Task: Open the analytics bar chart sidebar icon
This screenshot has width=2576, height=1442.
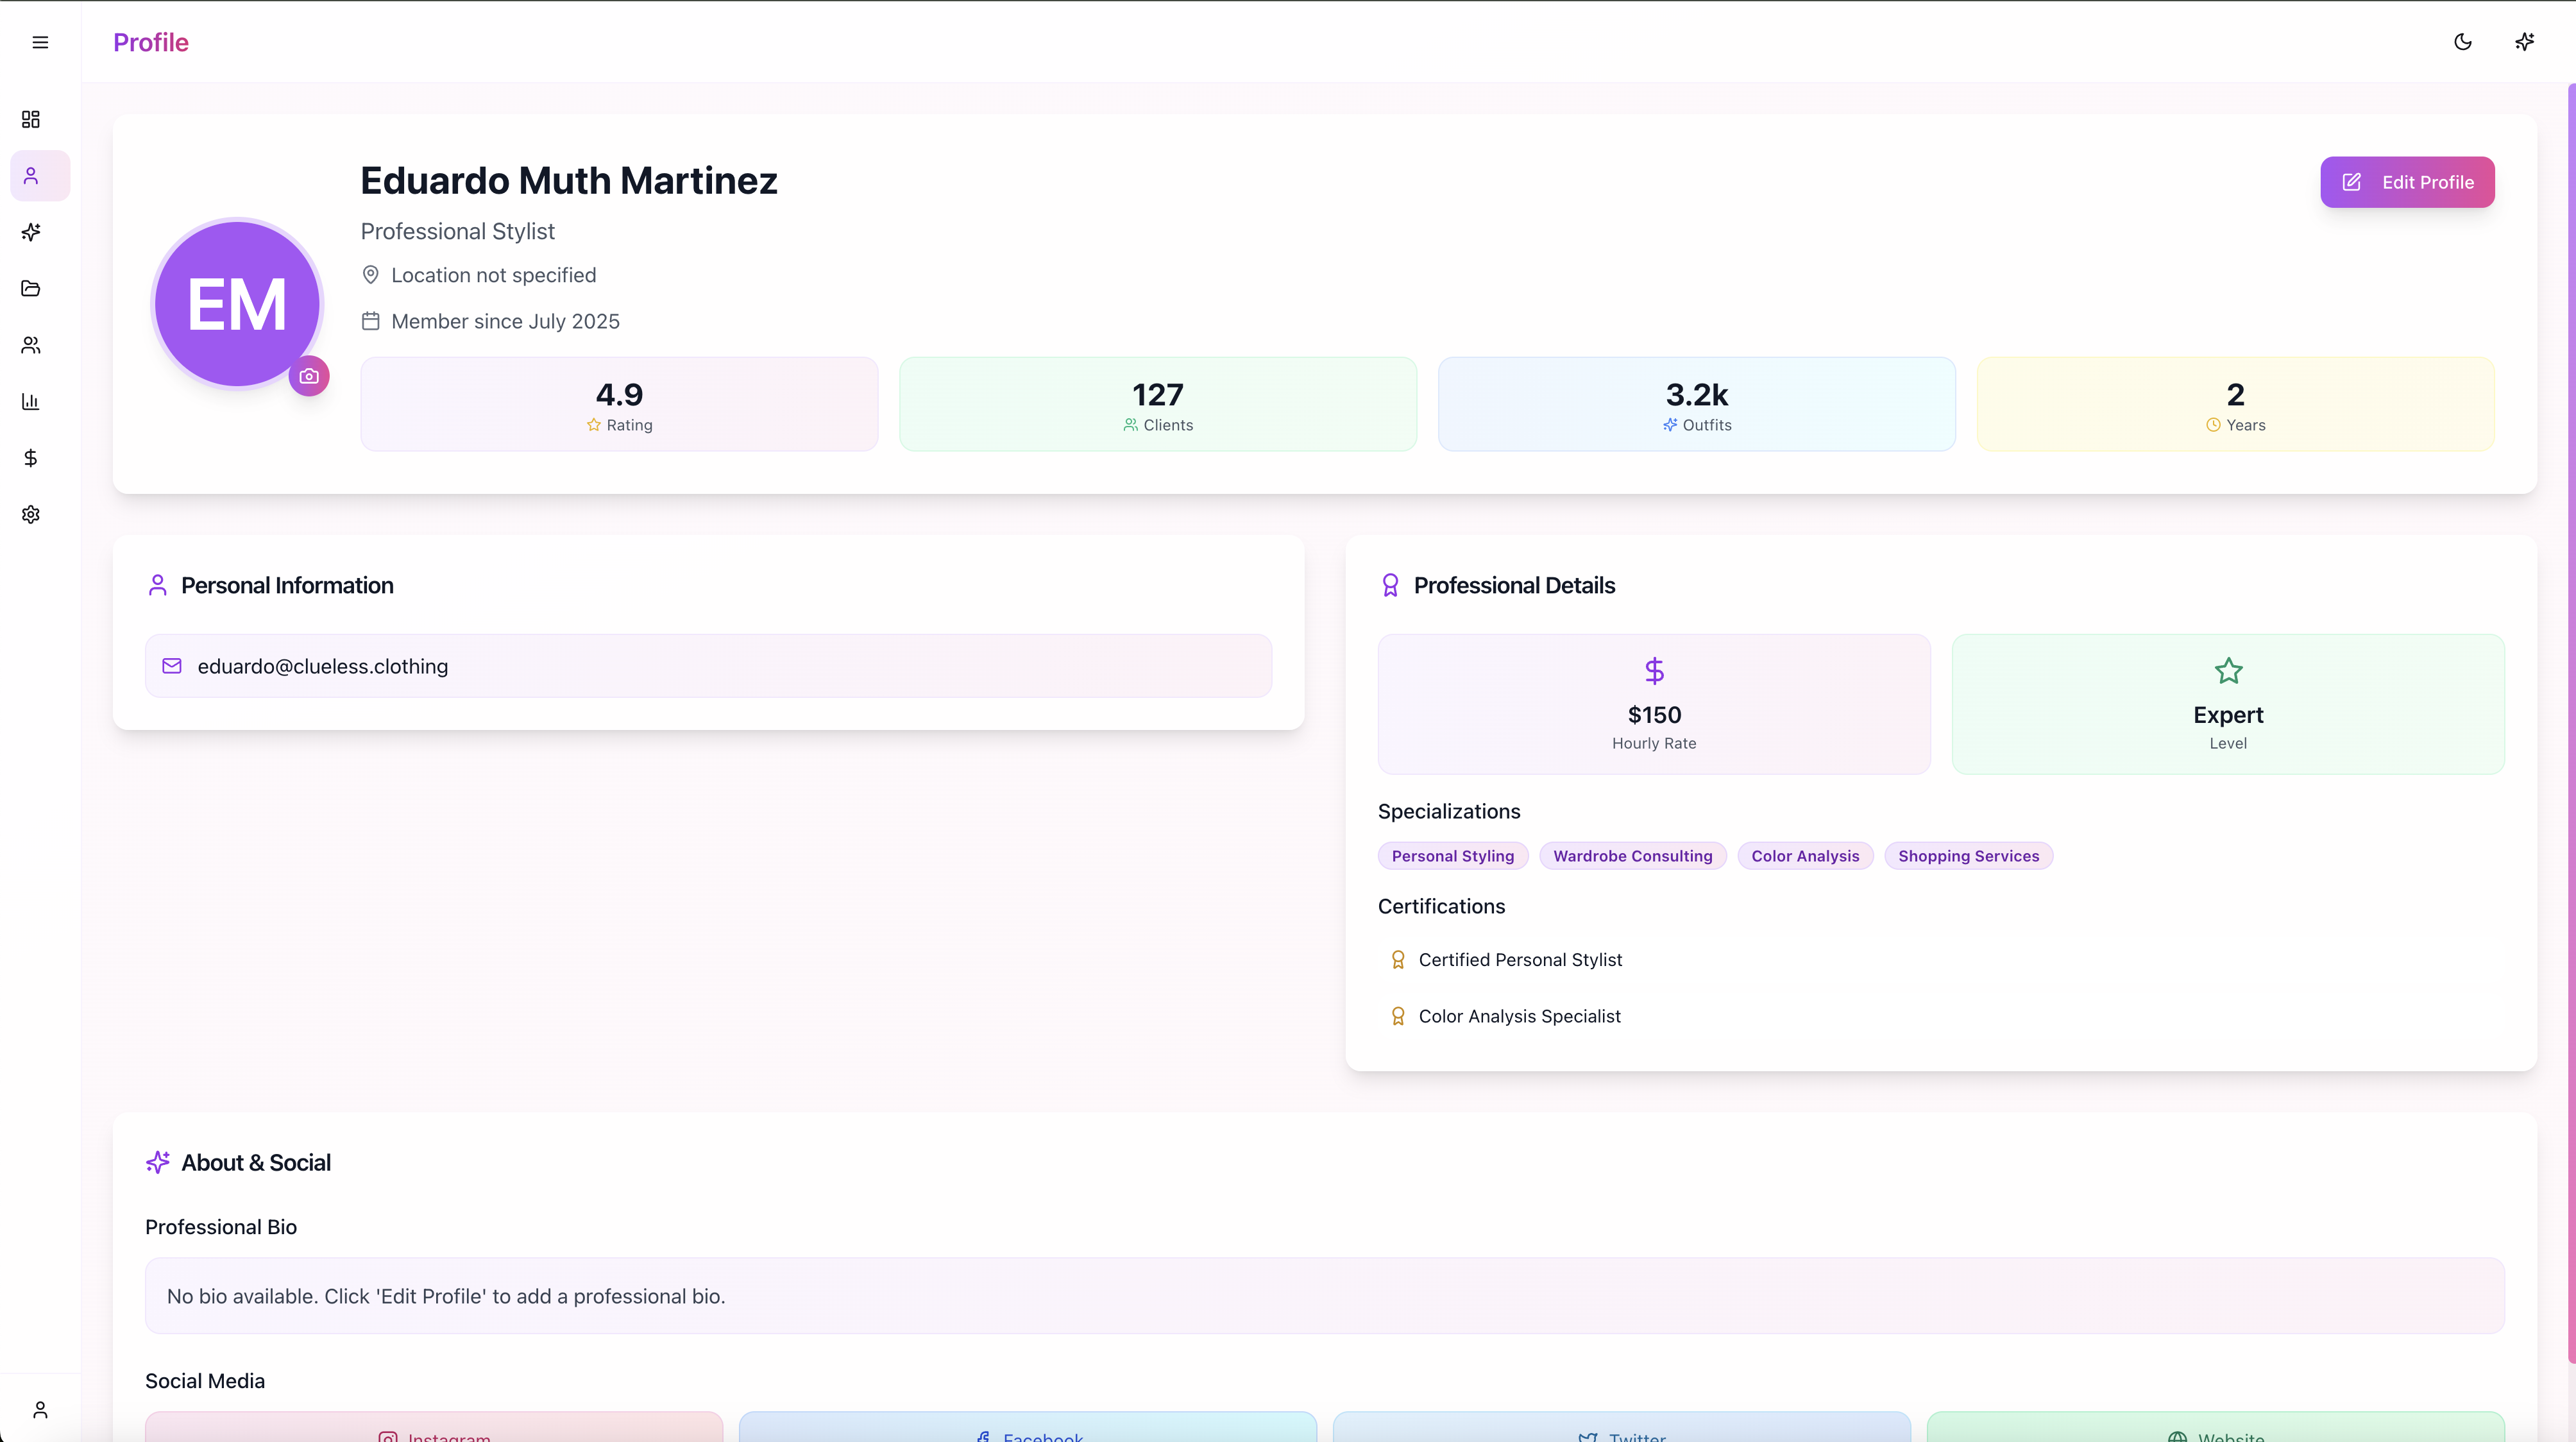Action: pyautogui.click(x=31, y=401)
